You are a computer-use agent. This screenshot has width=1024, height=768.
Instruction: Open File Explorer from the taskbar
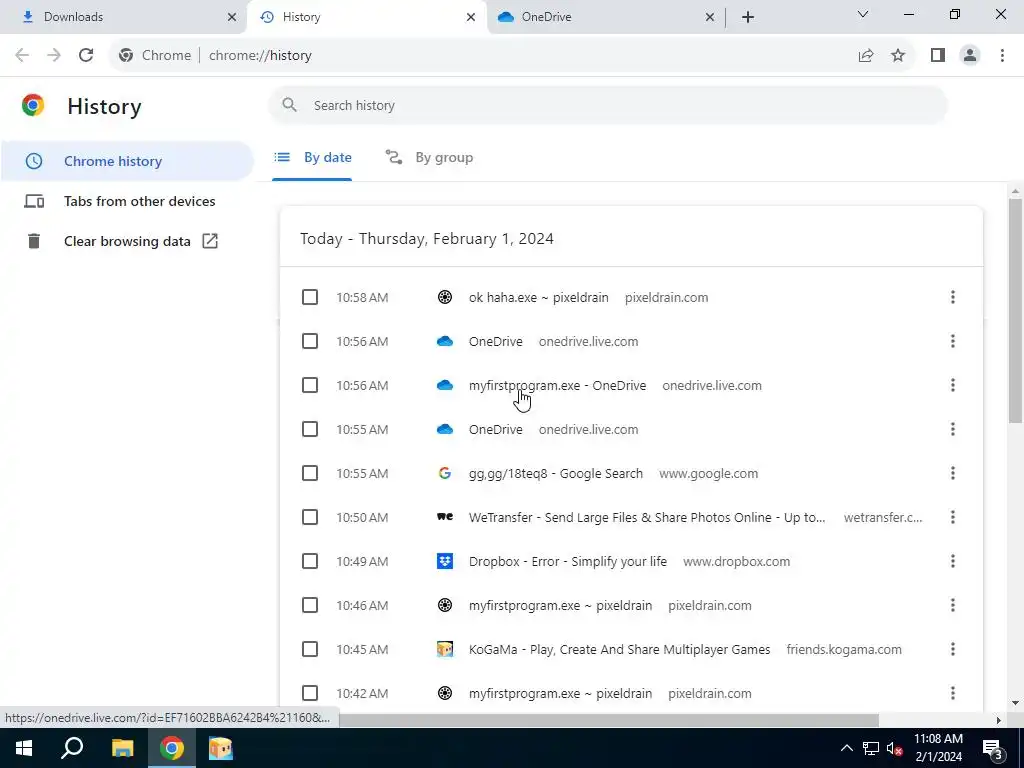[x=122, y=748]
